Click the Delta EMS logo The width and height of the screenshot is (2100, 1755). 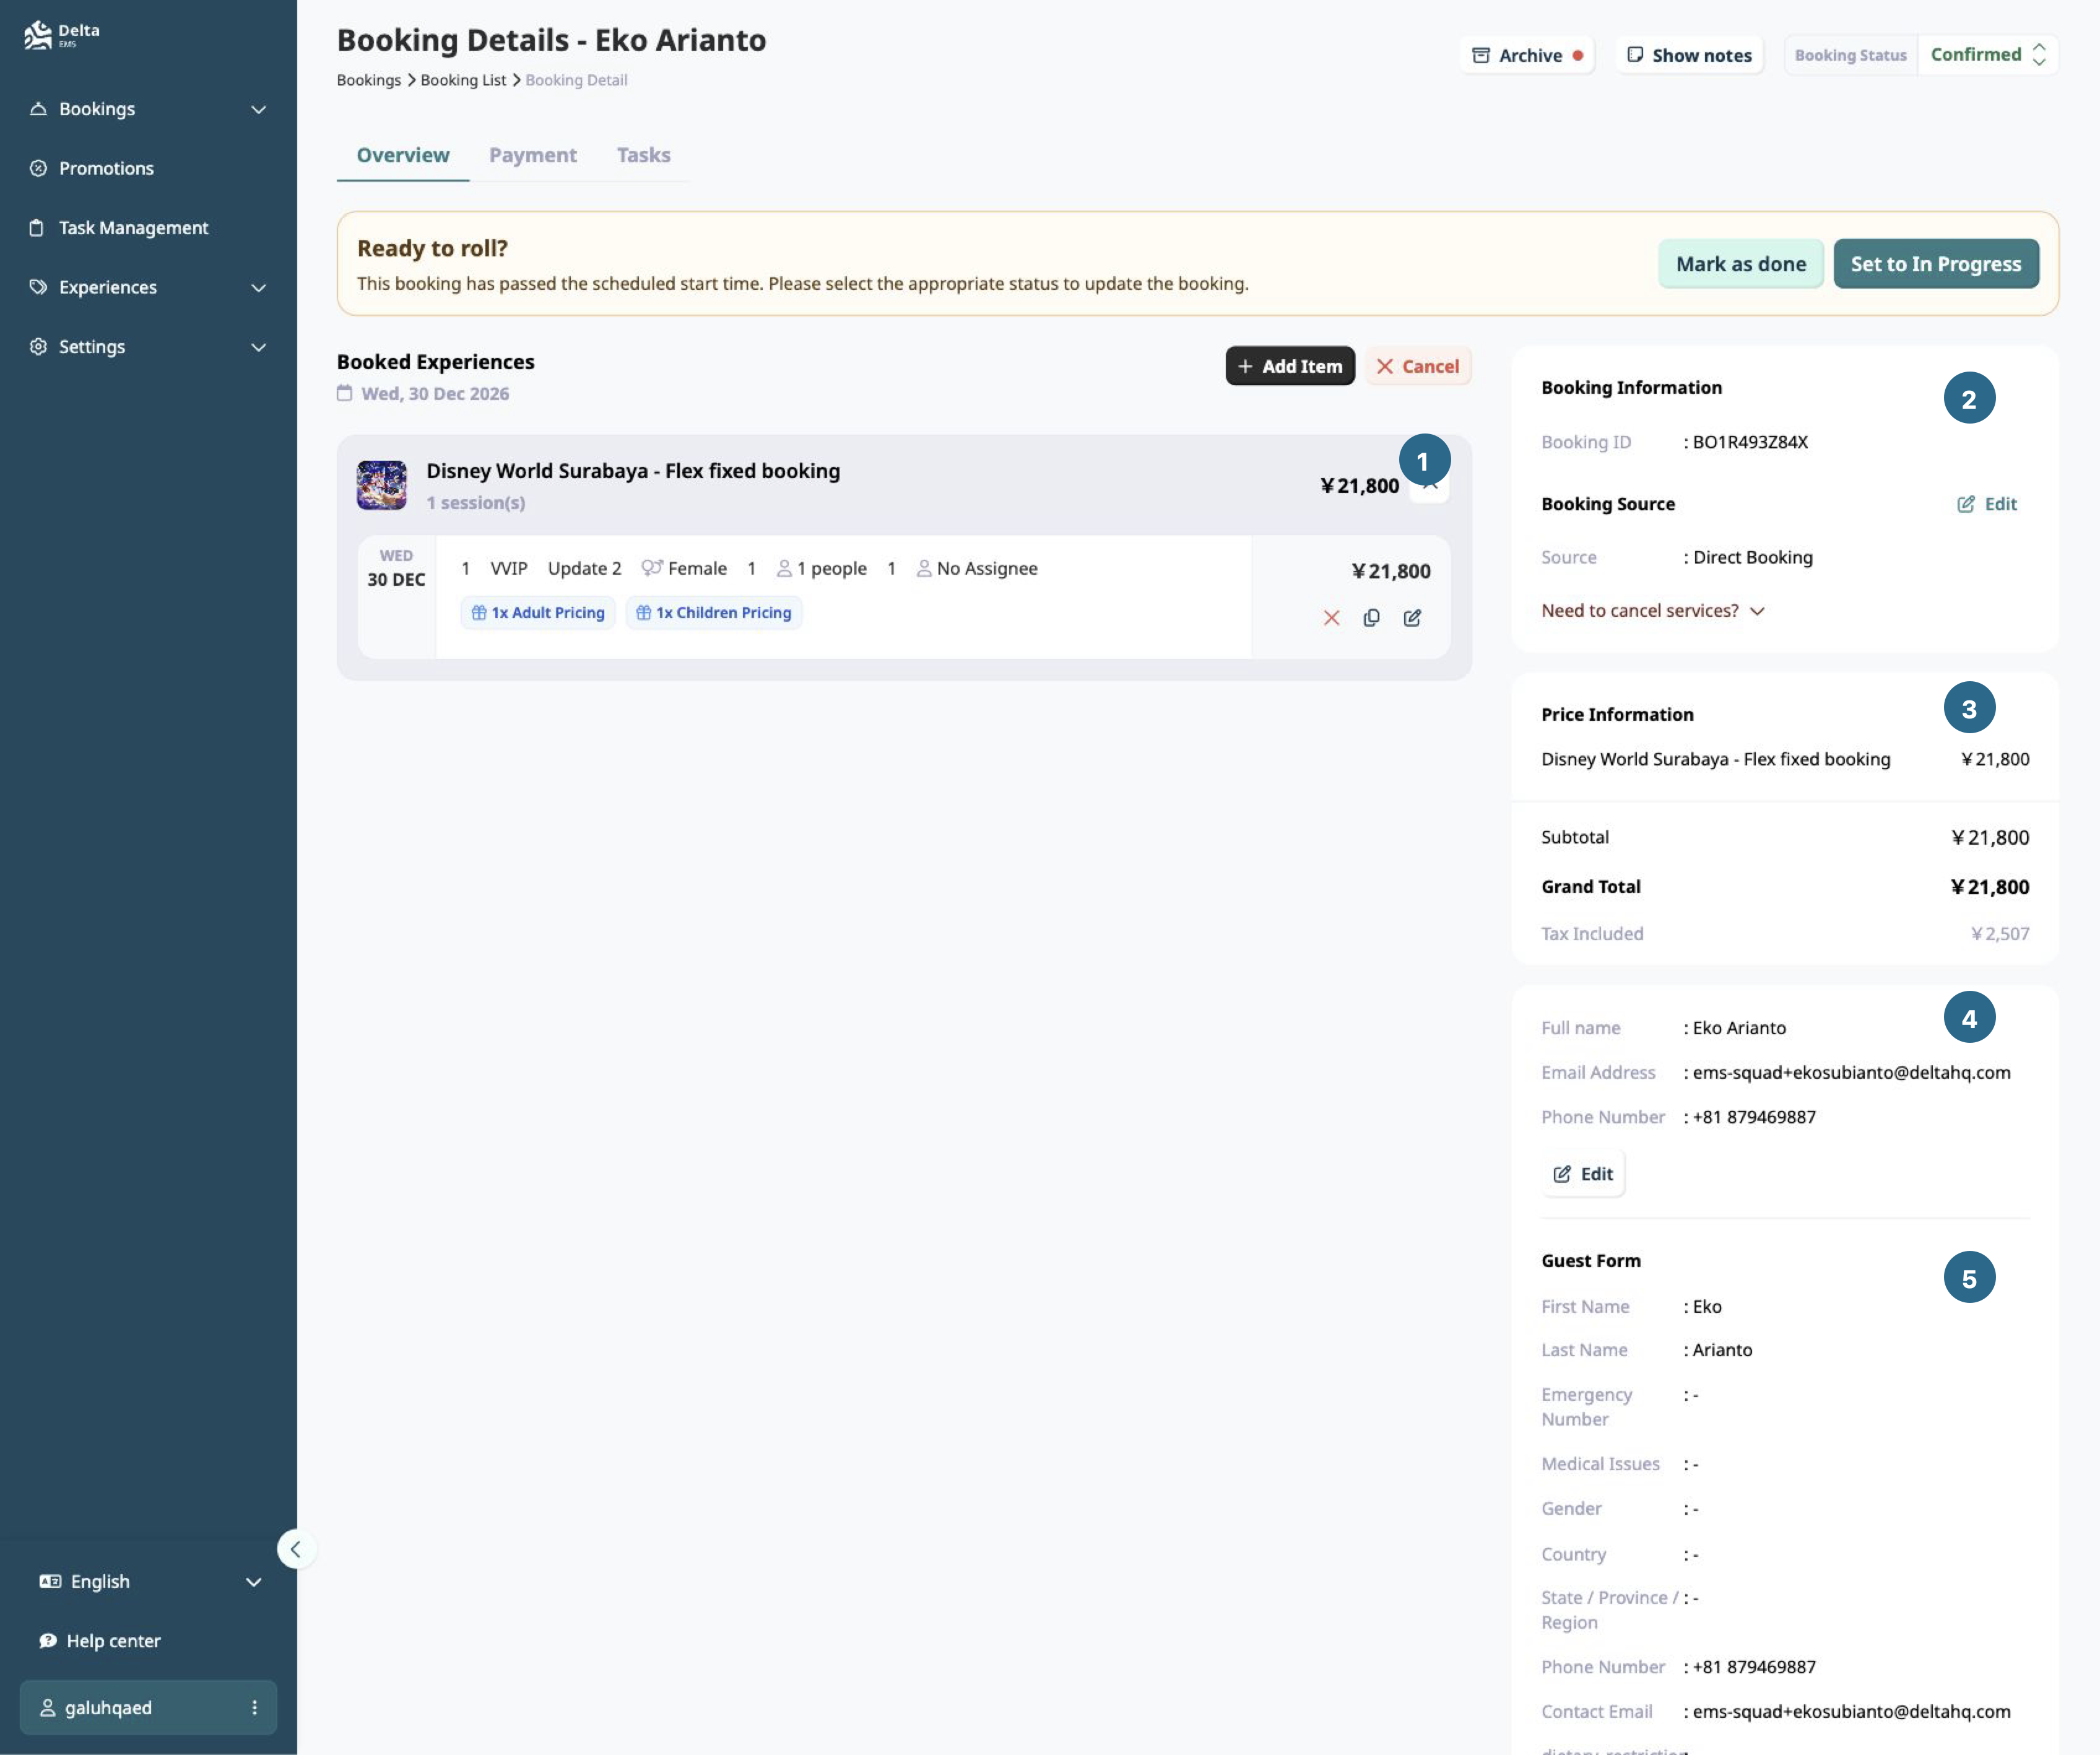62,35
